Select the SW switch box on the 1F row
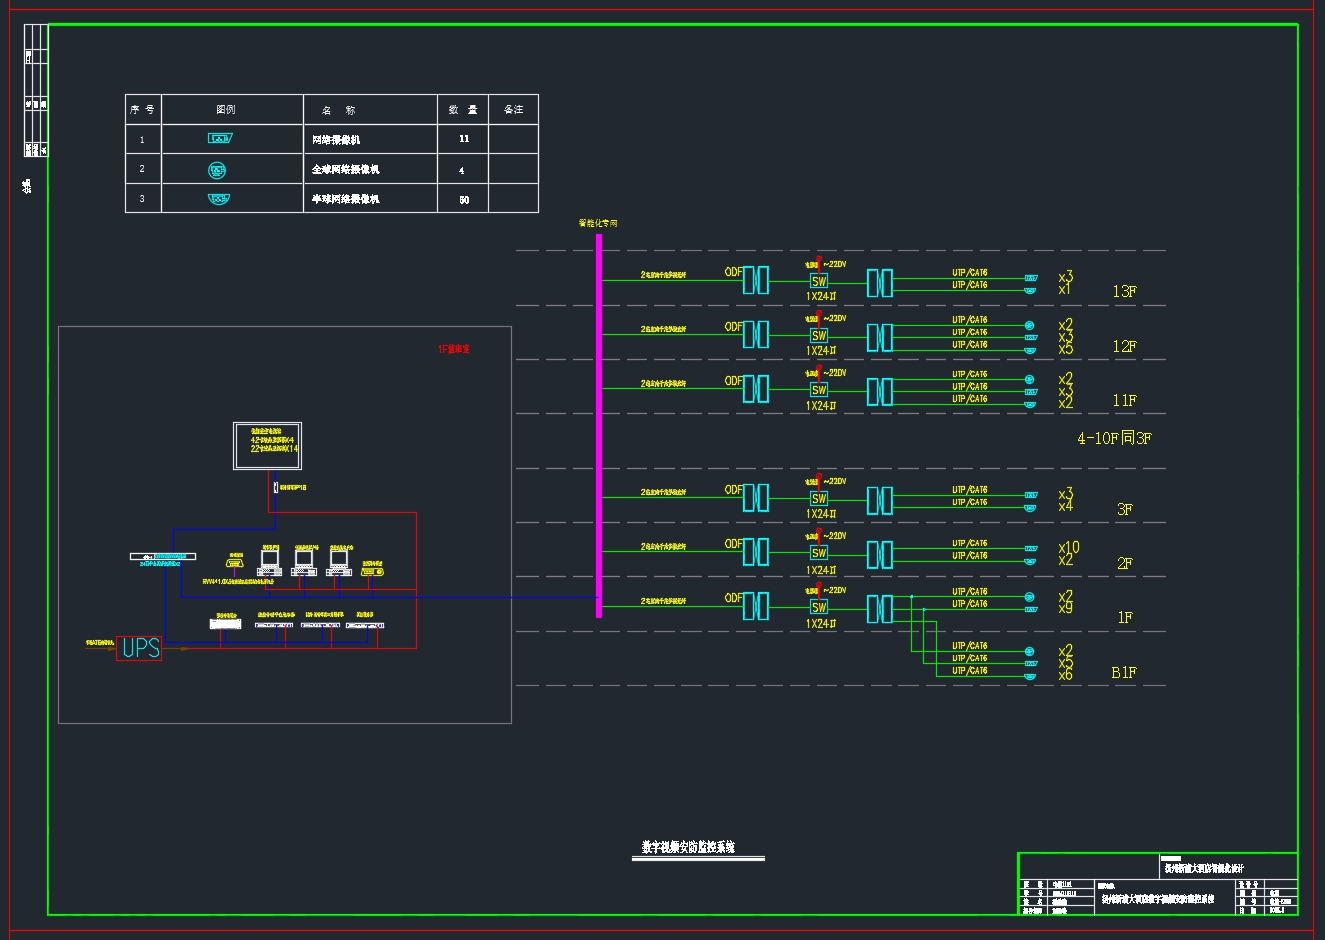The width and height of the screenshot is (1325, 940). (819, 607)
